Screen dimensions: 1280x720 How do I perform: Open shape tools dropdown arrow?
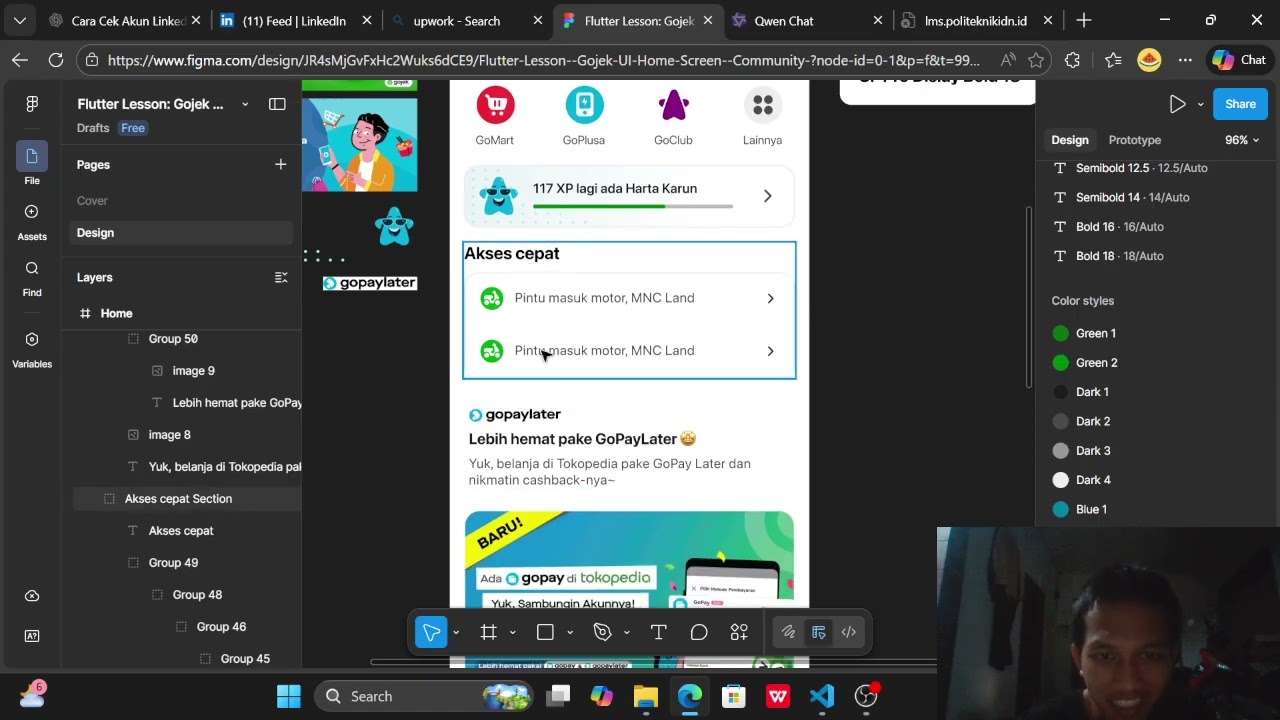(570, 632)
